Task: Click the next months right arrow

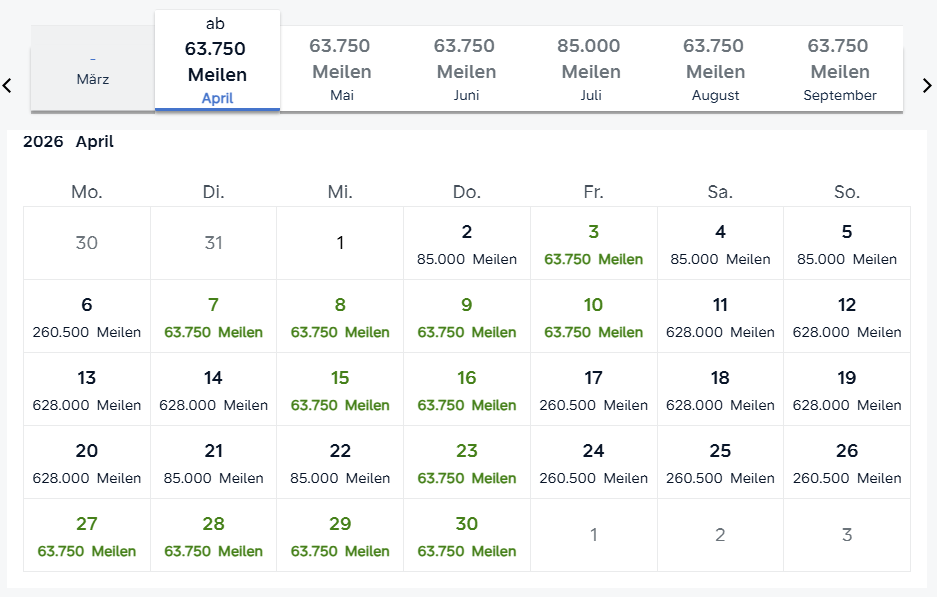Action: tap(928, 86)
